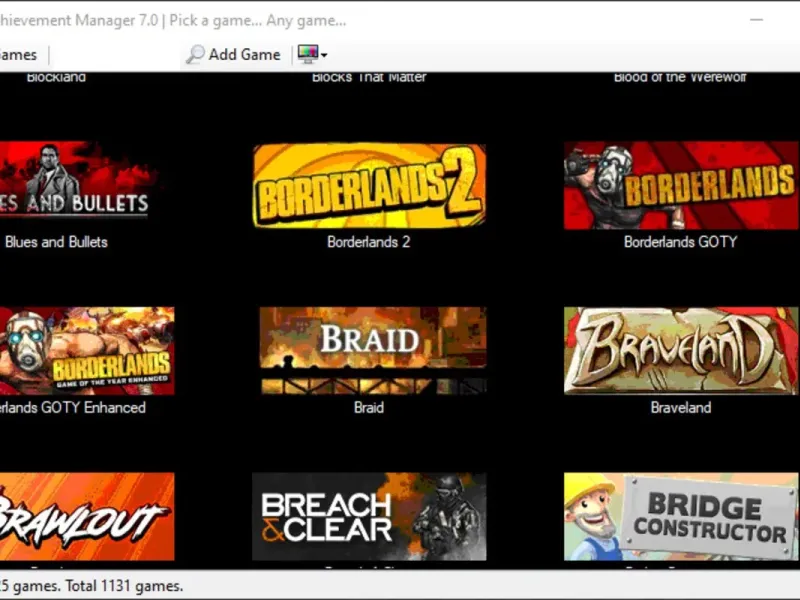This screenshot has height=600, width=800.
Task: Click the 'Braid' caption text
Action: click(x=368, y=408)
